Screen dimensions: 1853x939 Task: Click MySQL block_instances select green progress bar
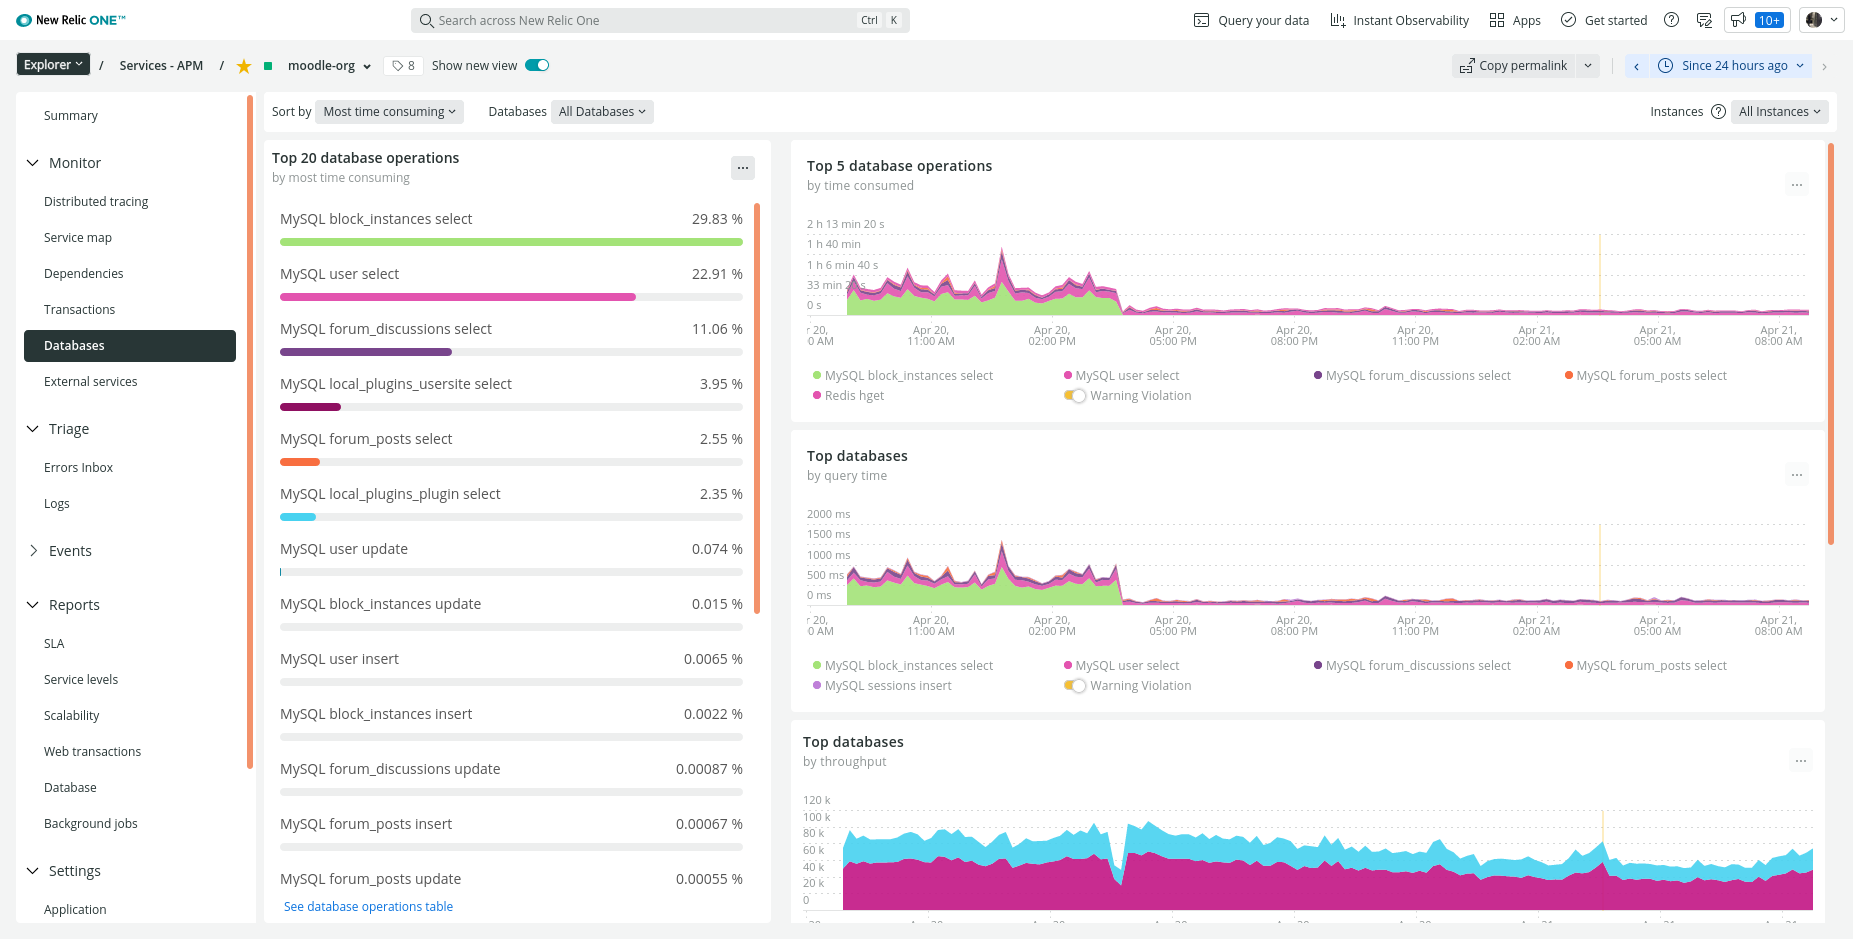pyautogui.click(x=511, y=242)
